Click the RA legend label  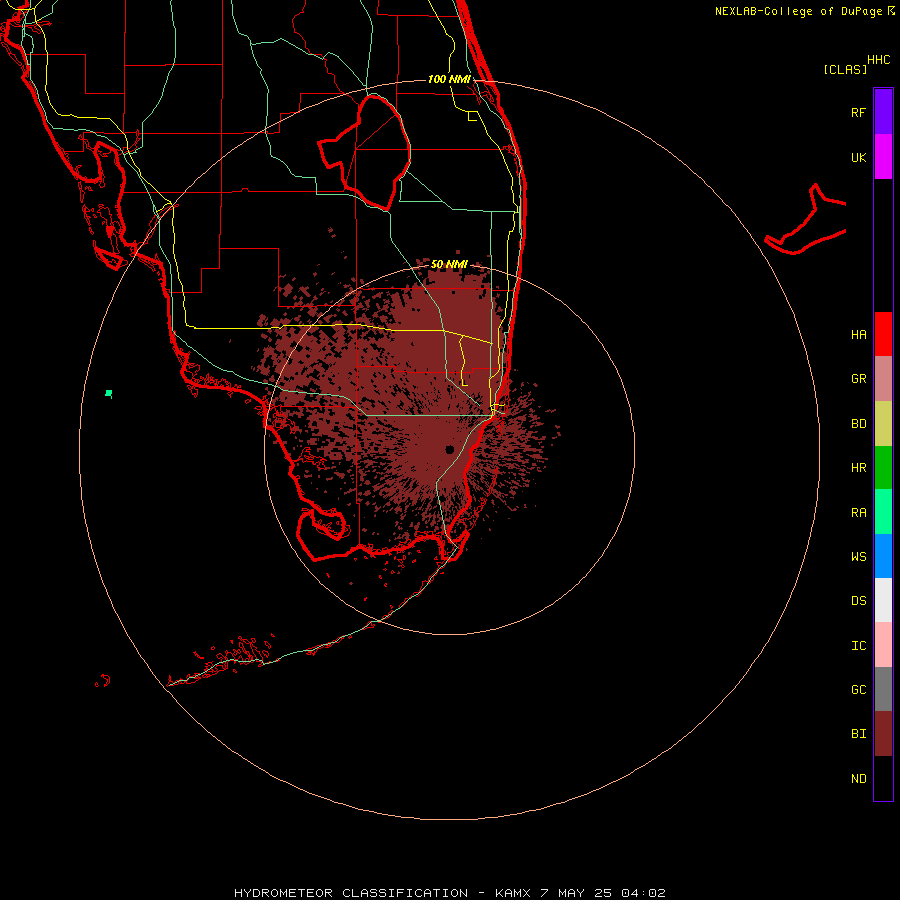pos(858,513)
